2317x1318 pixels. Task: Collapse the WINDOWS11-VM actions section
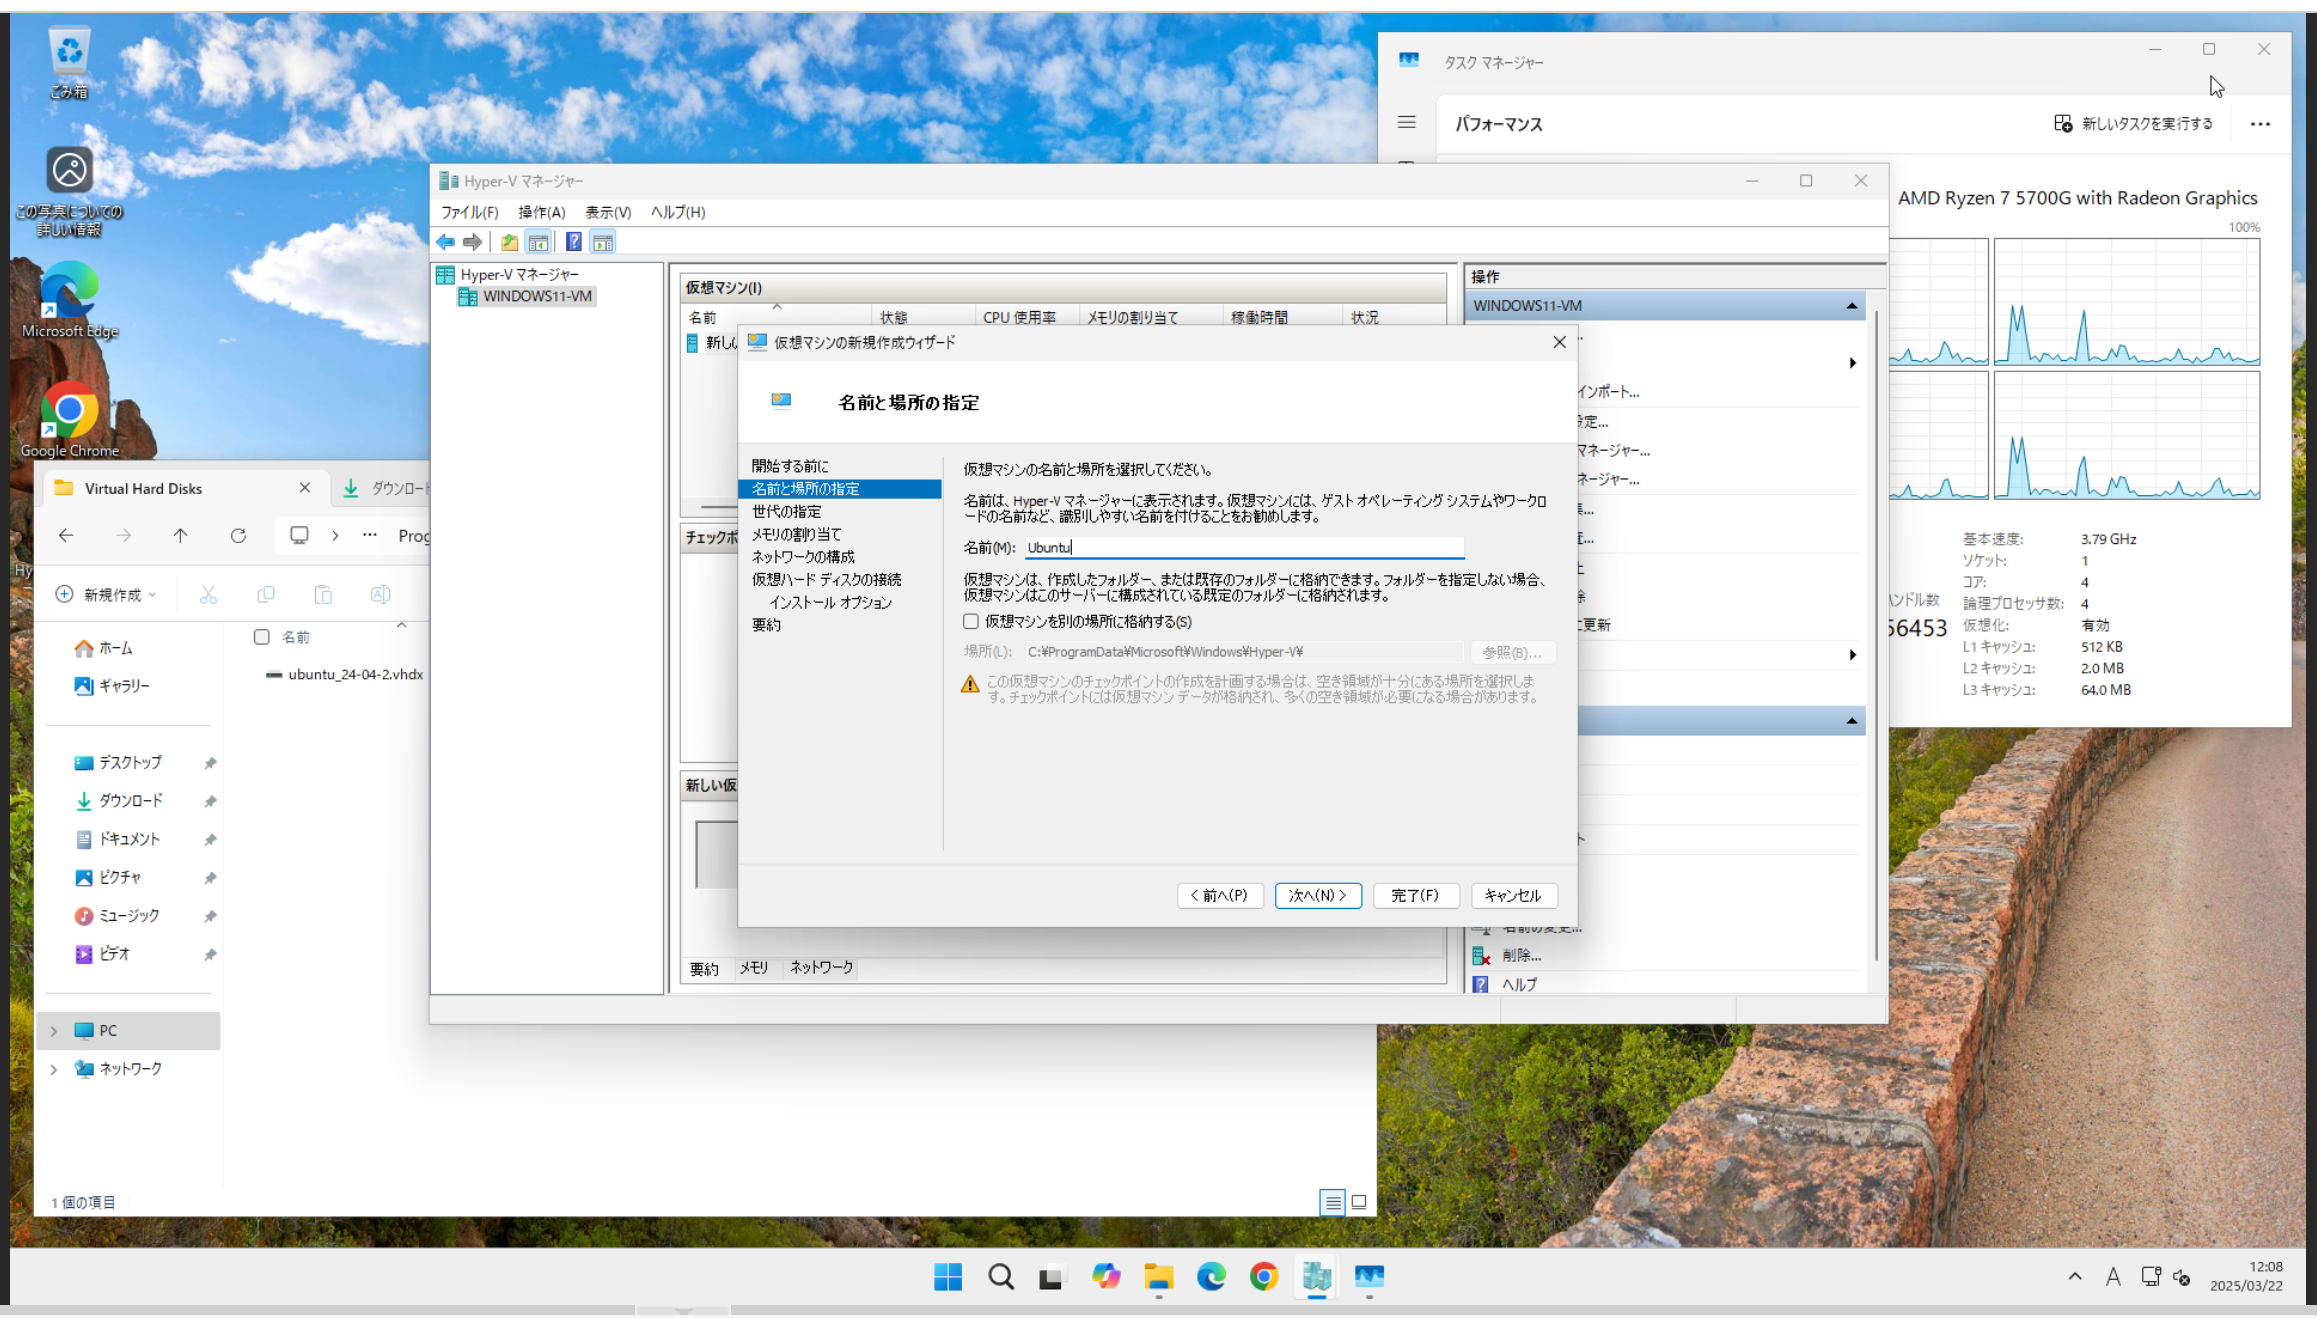[1851, 306]
